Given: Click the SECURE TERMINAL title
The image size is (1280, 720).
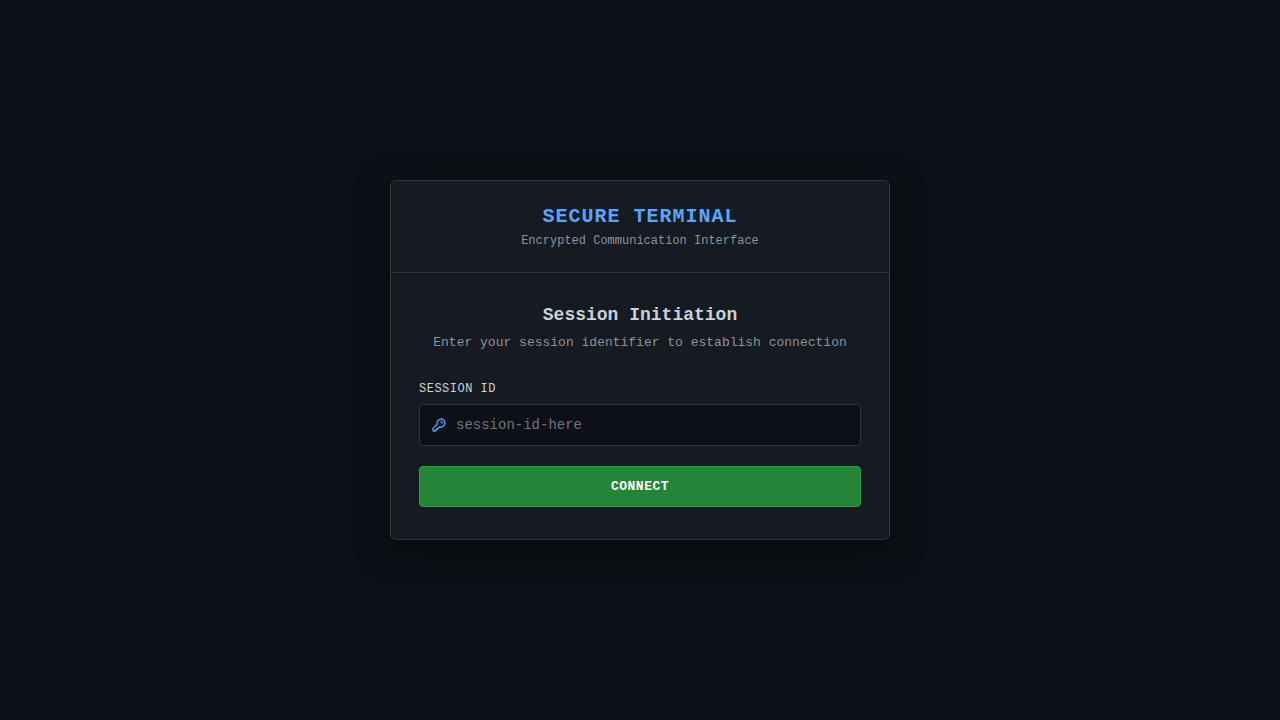Looking at the screenshot, I should 640,216.
